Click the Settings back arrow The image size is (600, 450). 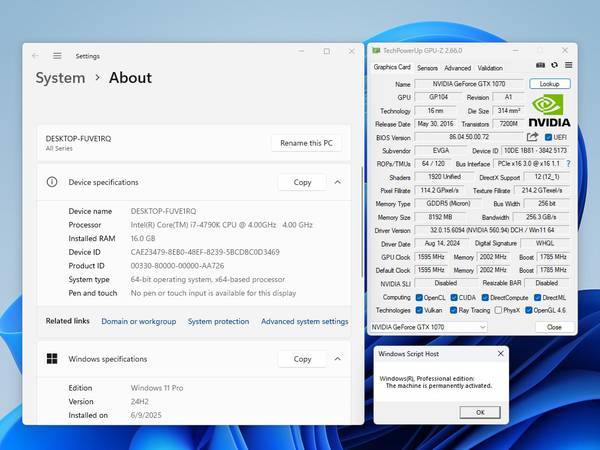36,56
